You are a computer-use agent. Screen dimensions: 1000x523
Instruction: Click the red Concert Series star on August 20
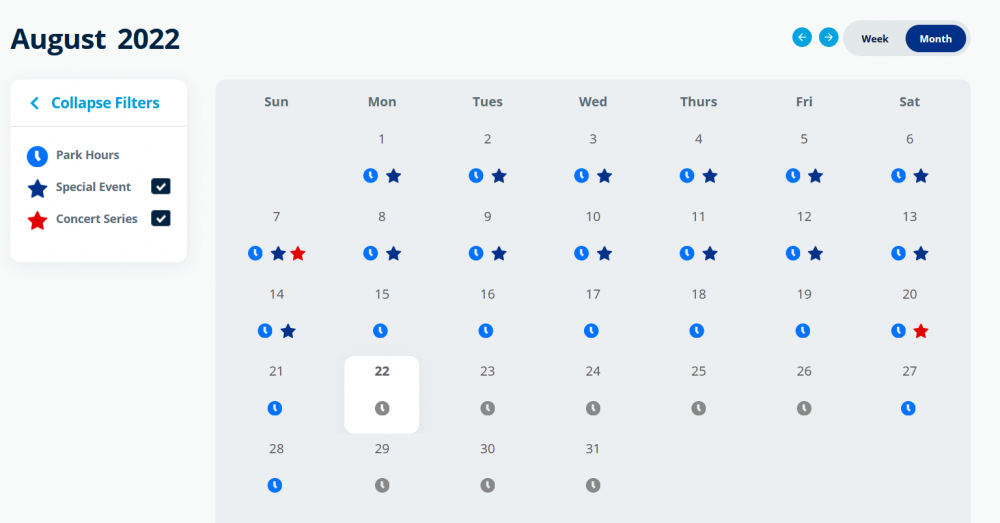tap(921, 331)
